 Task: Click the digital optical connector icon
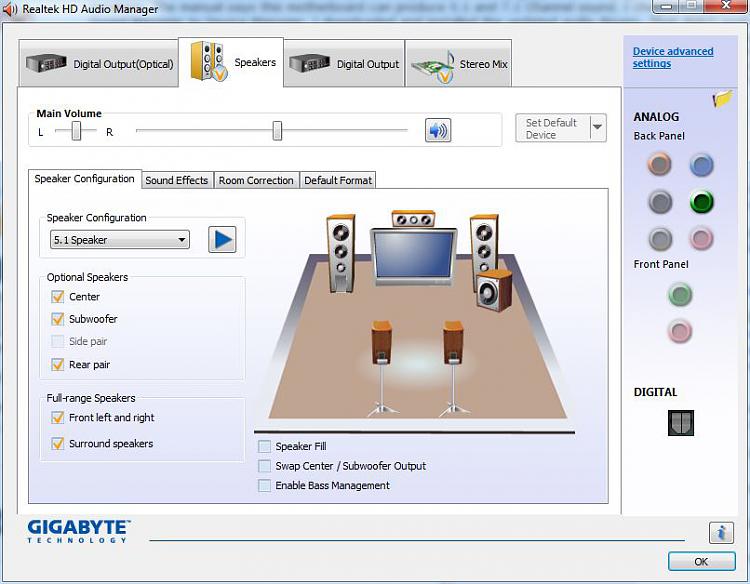[x=681, y=423]
